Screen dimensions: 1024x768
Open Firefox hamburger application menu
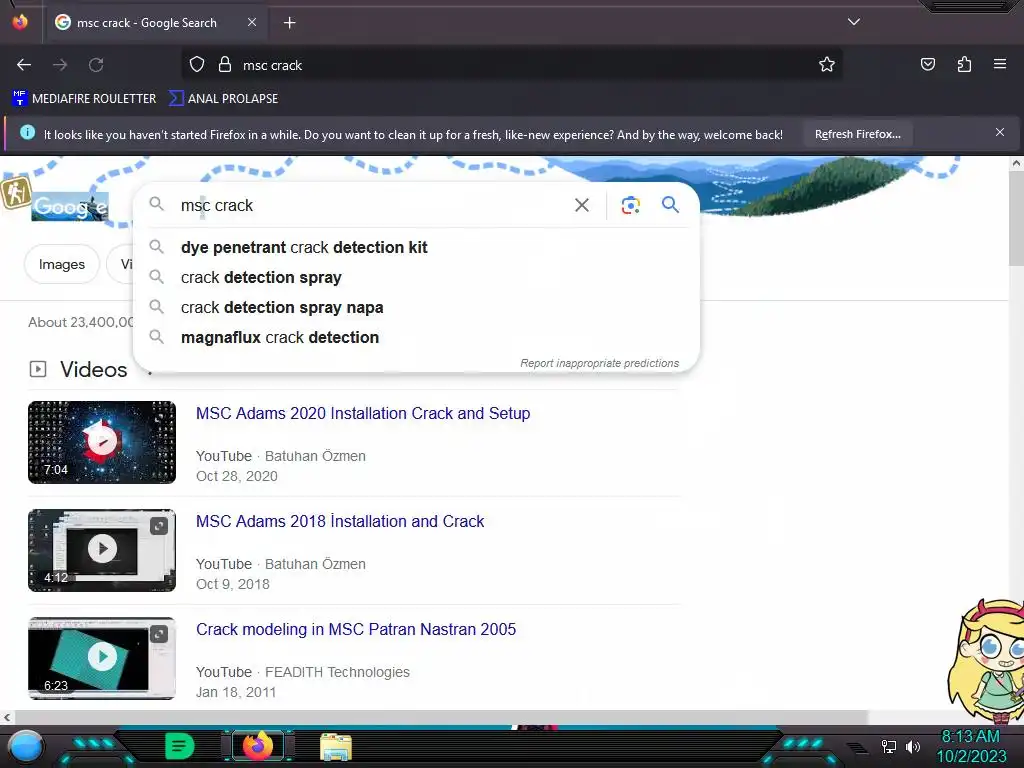pos(1000,64)
